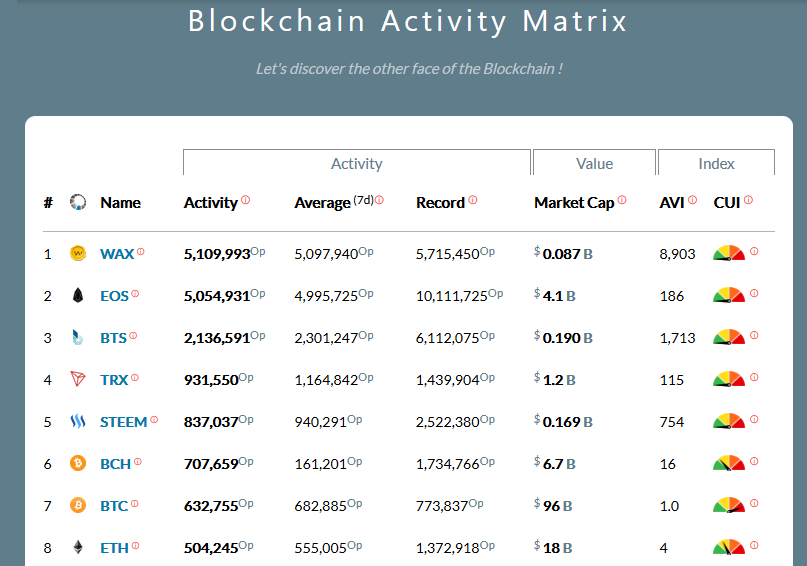This screenshot has width=807, height=566.
Task: Open info icon next to Average (7d) header
Action: point(379,200)
